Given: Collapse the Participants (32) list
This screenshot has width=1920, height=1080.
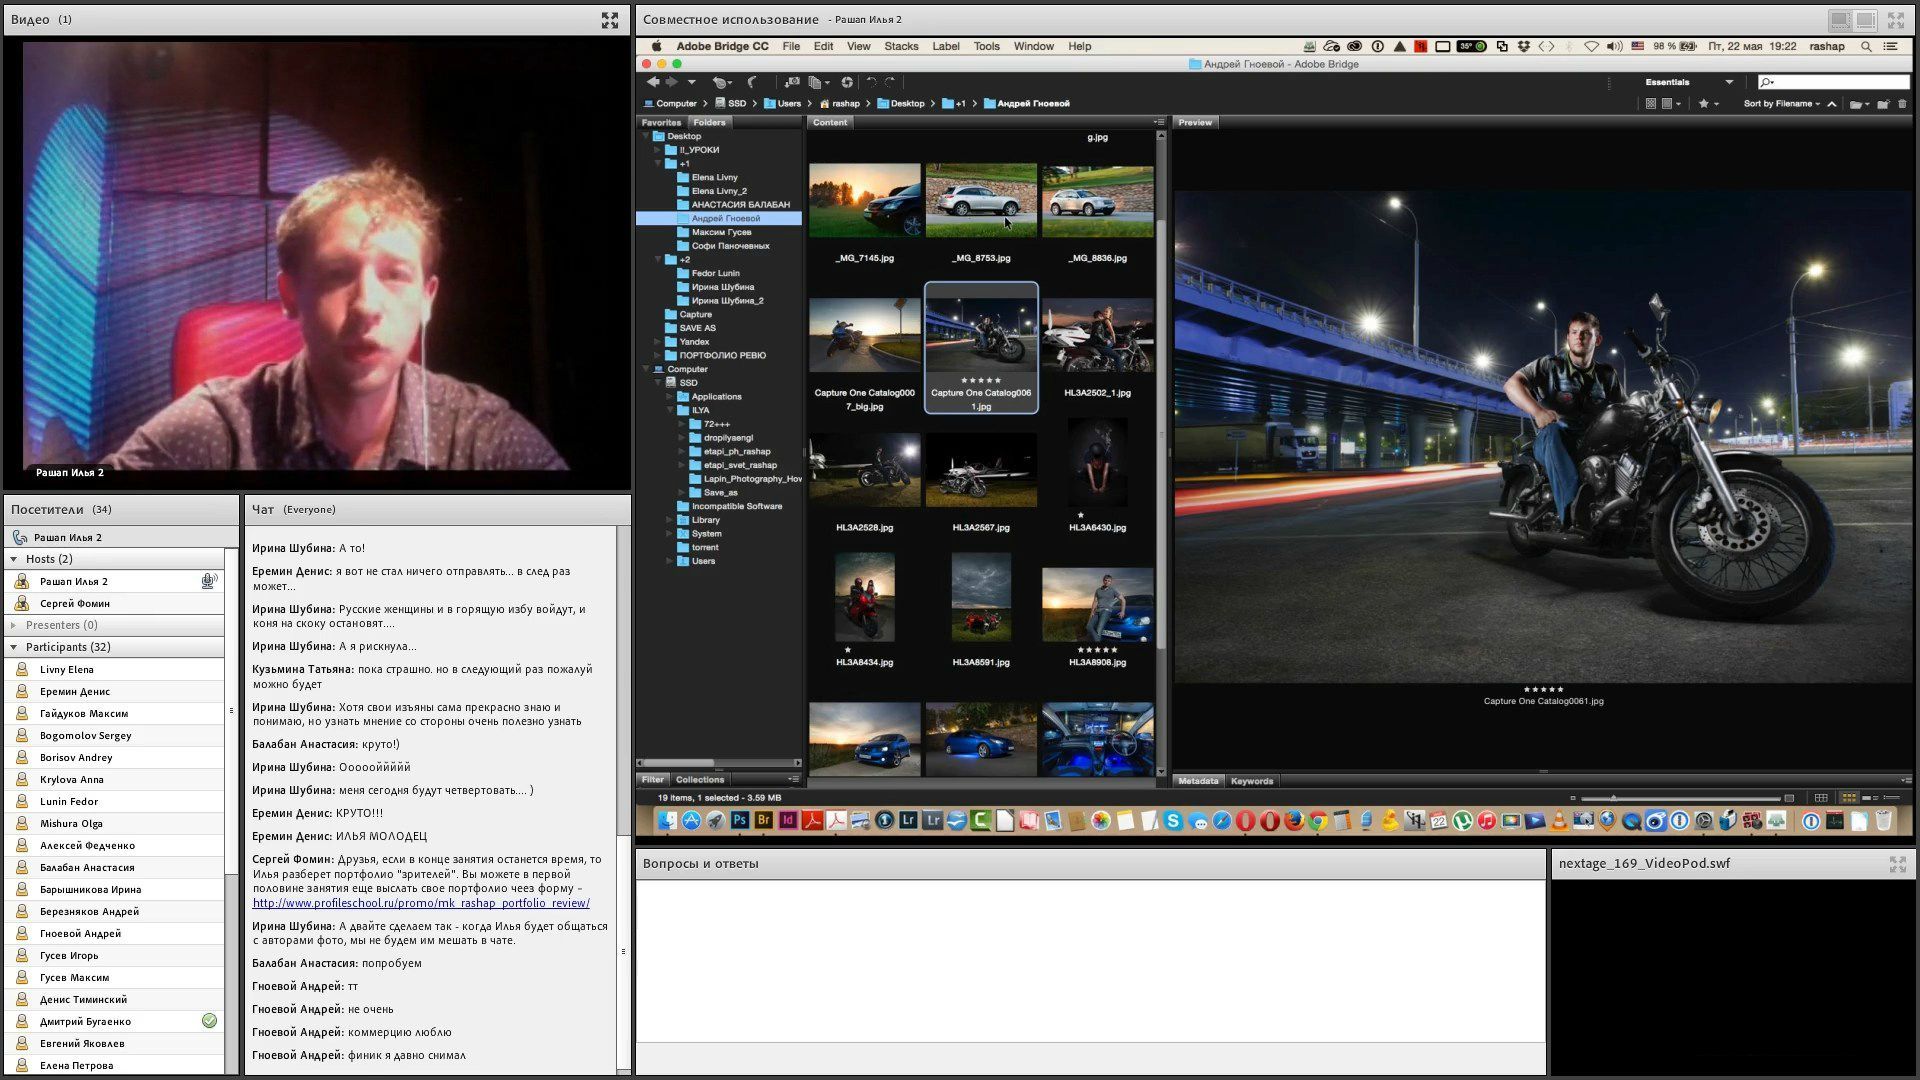Looking at the screenshot, I should coord(14,647).
